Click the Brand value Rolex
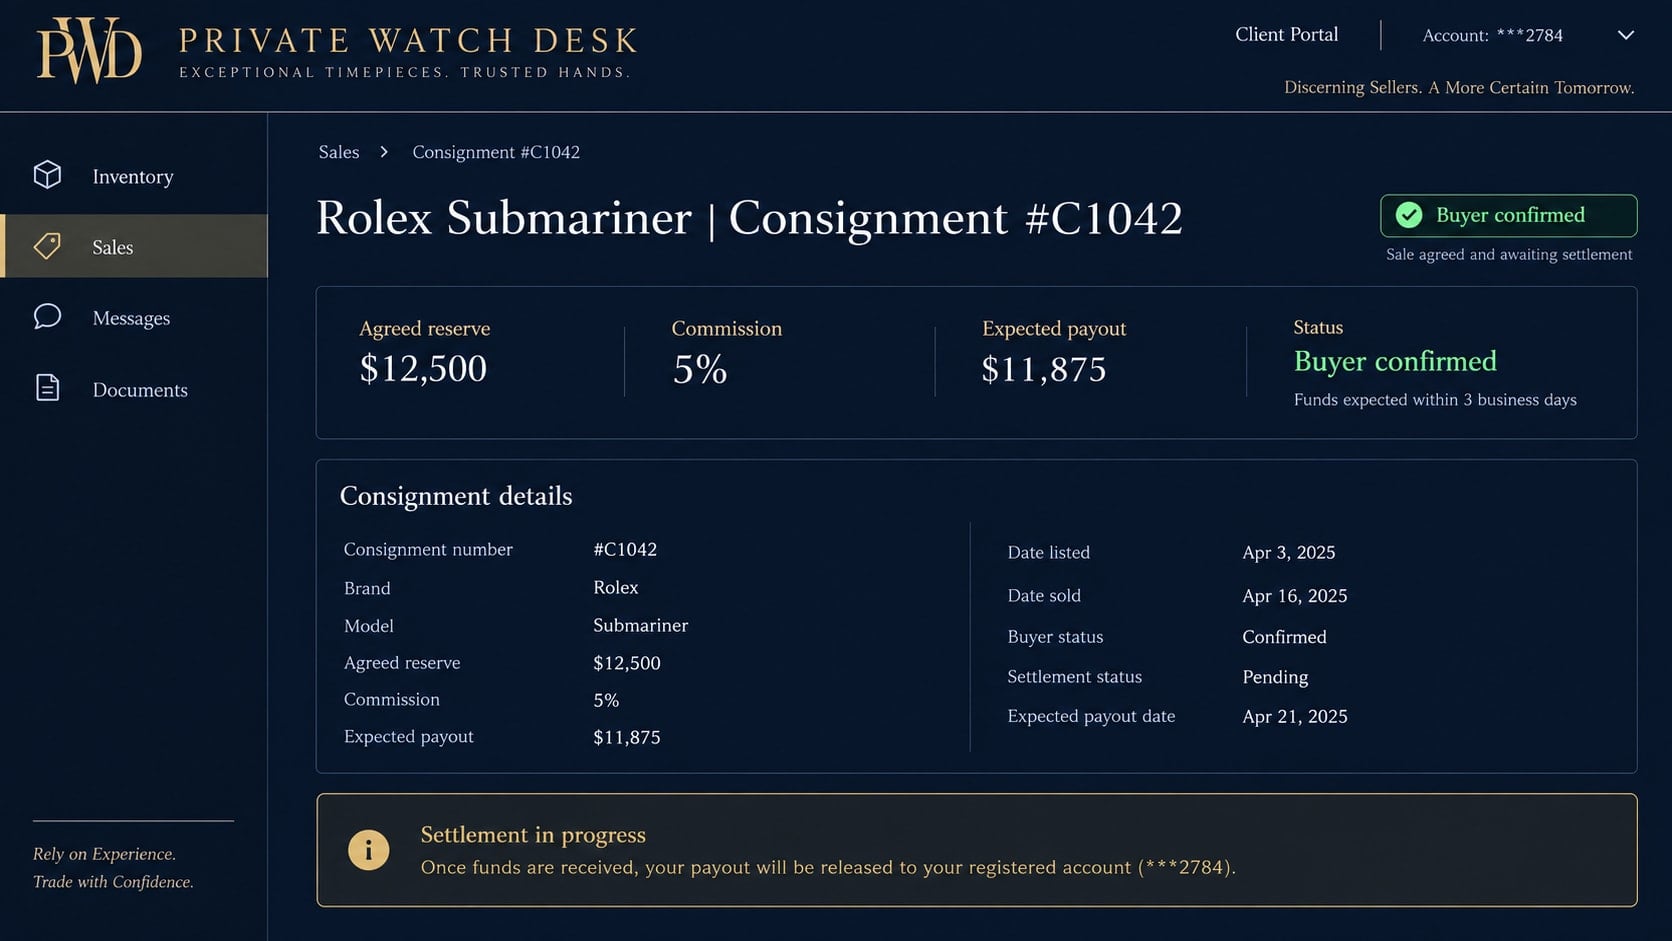Viewport: 1672px width, 941px height. click(x=616, y=587)
